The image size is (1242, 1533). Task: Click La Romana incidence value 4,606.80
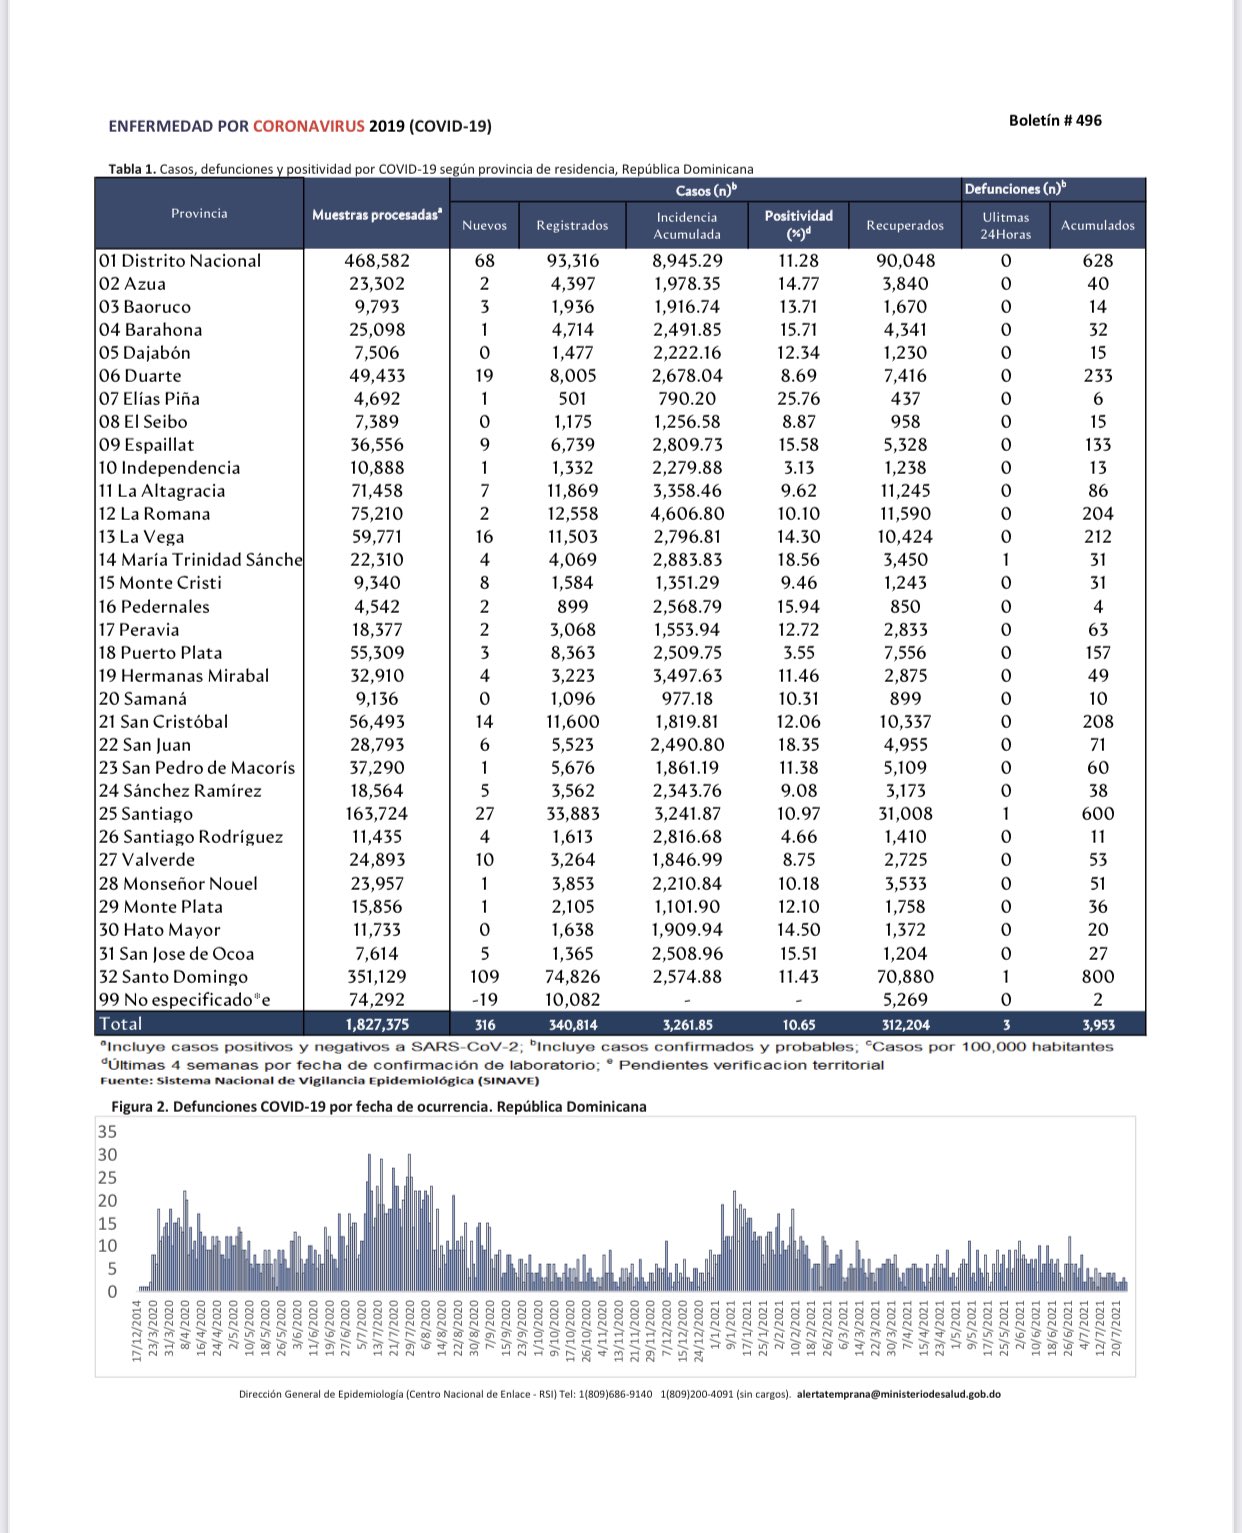pyautogui.click(x=688, y=514)
